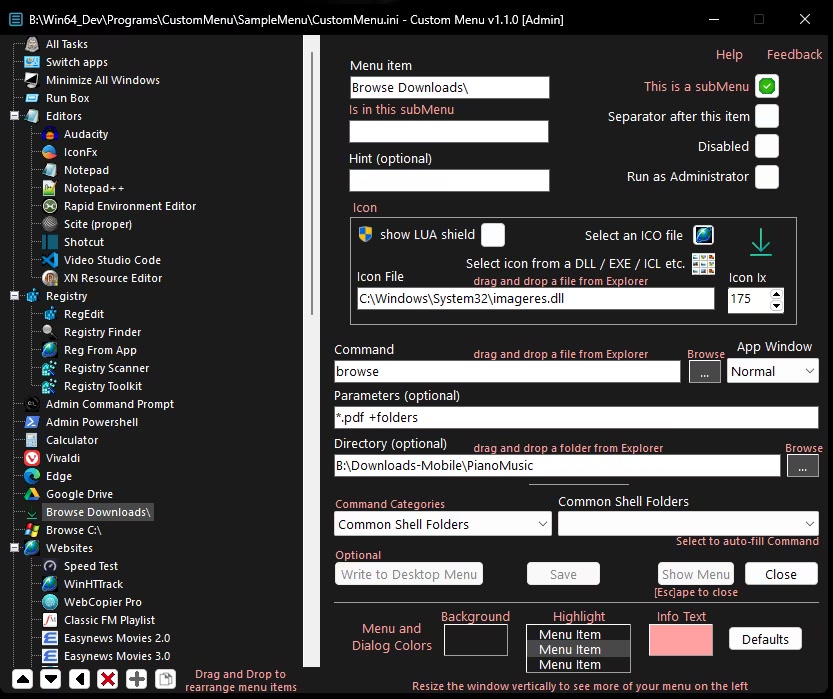Collapse the Editors tree group

click(15, 116)
